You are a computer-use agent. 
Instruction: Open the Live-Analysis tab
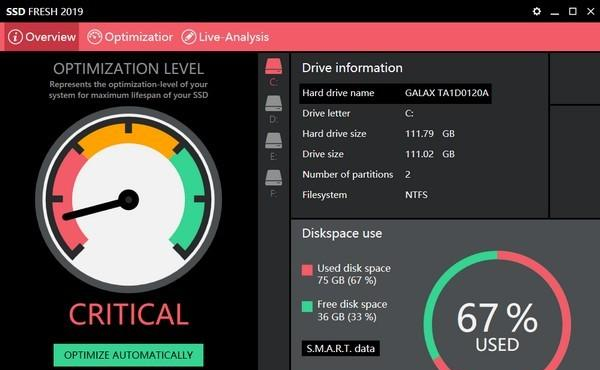225,37
